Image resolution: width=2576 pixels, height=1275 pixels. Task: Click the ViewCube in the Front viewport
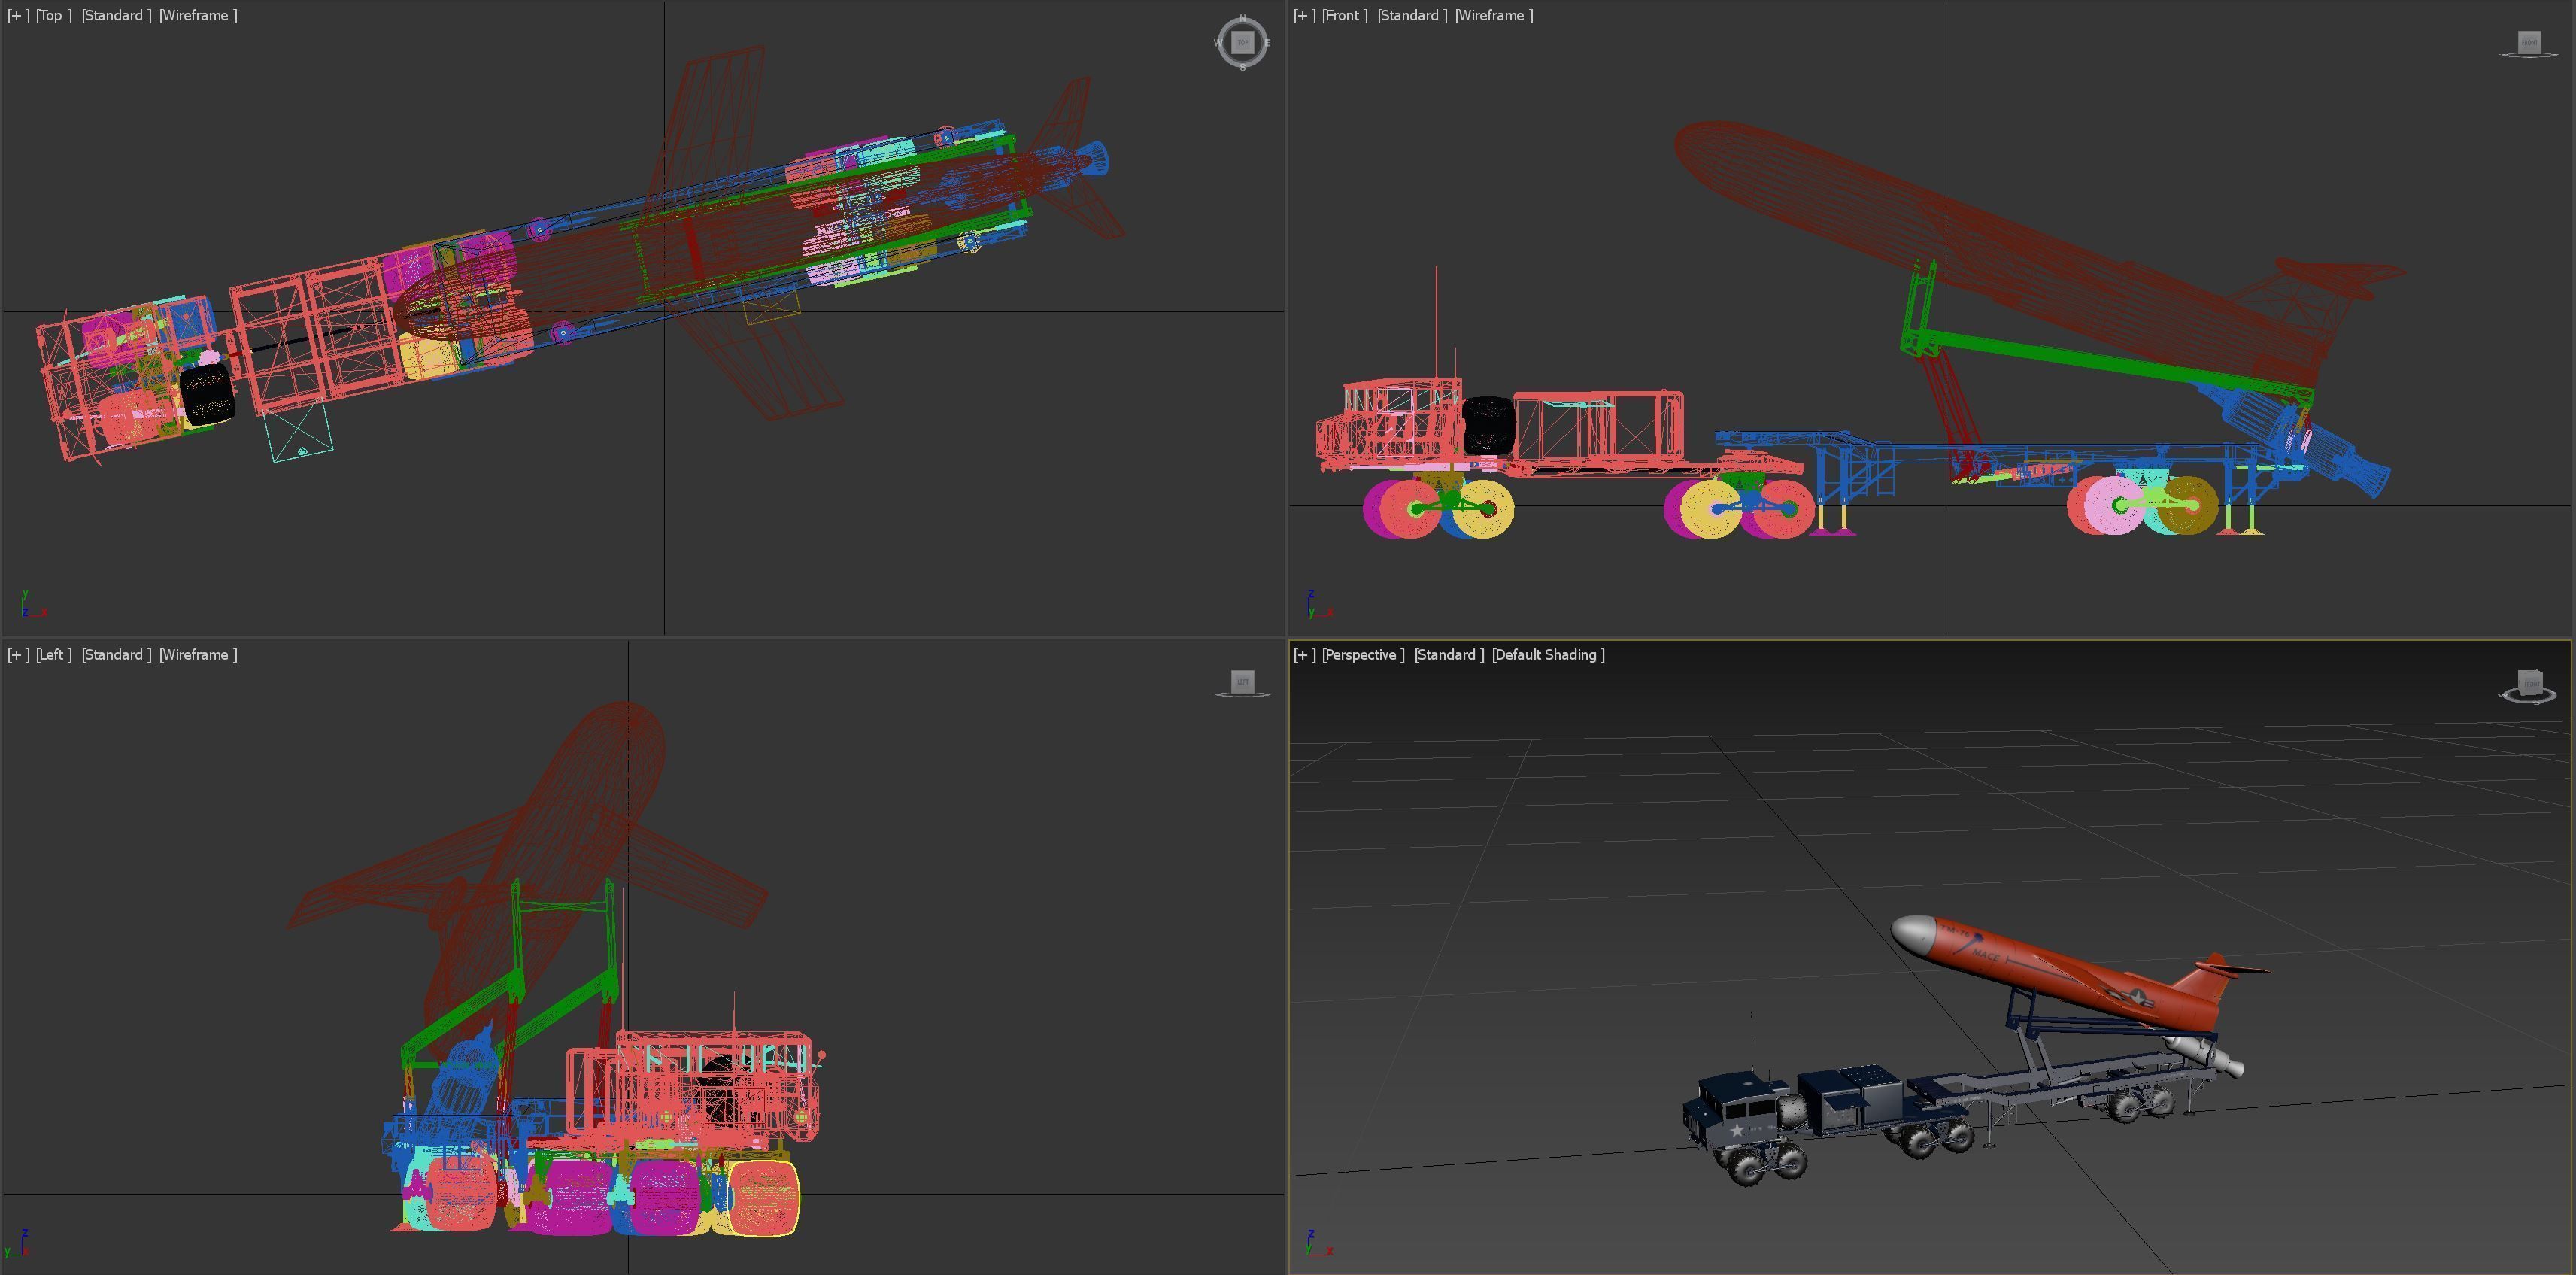[x=2529, y=44]
